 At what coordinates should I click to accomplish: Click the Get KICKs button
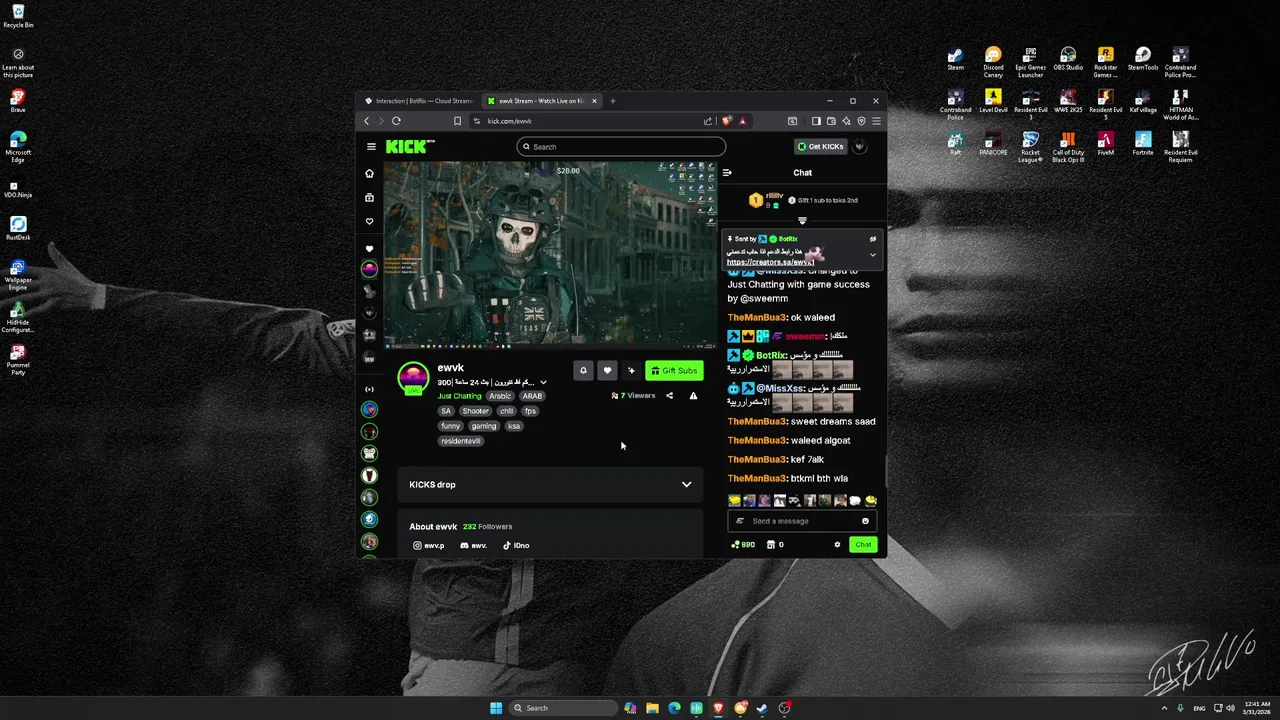tap(821, 146)
